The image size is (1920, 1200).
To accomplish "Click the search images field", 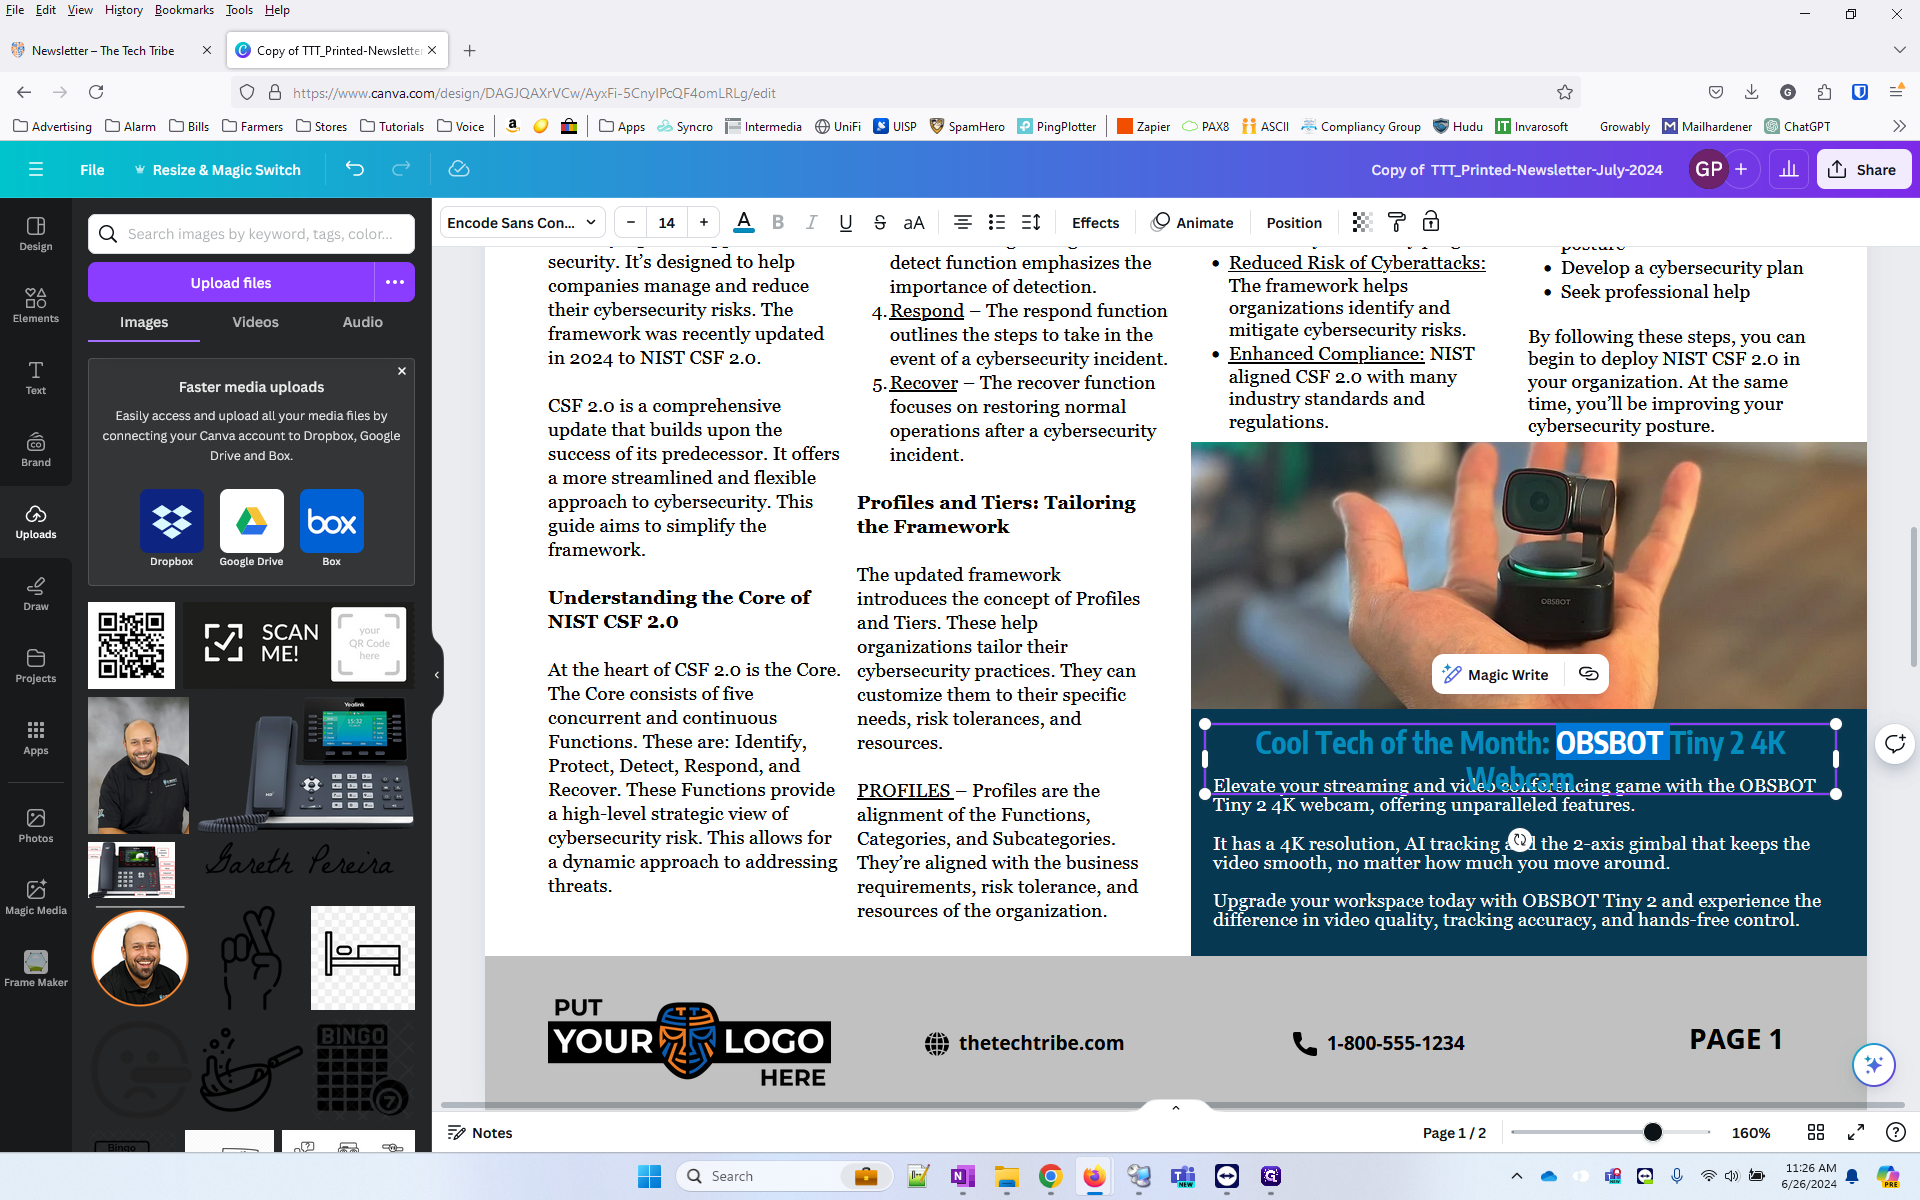I will coord(251,234).
